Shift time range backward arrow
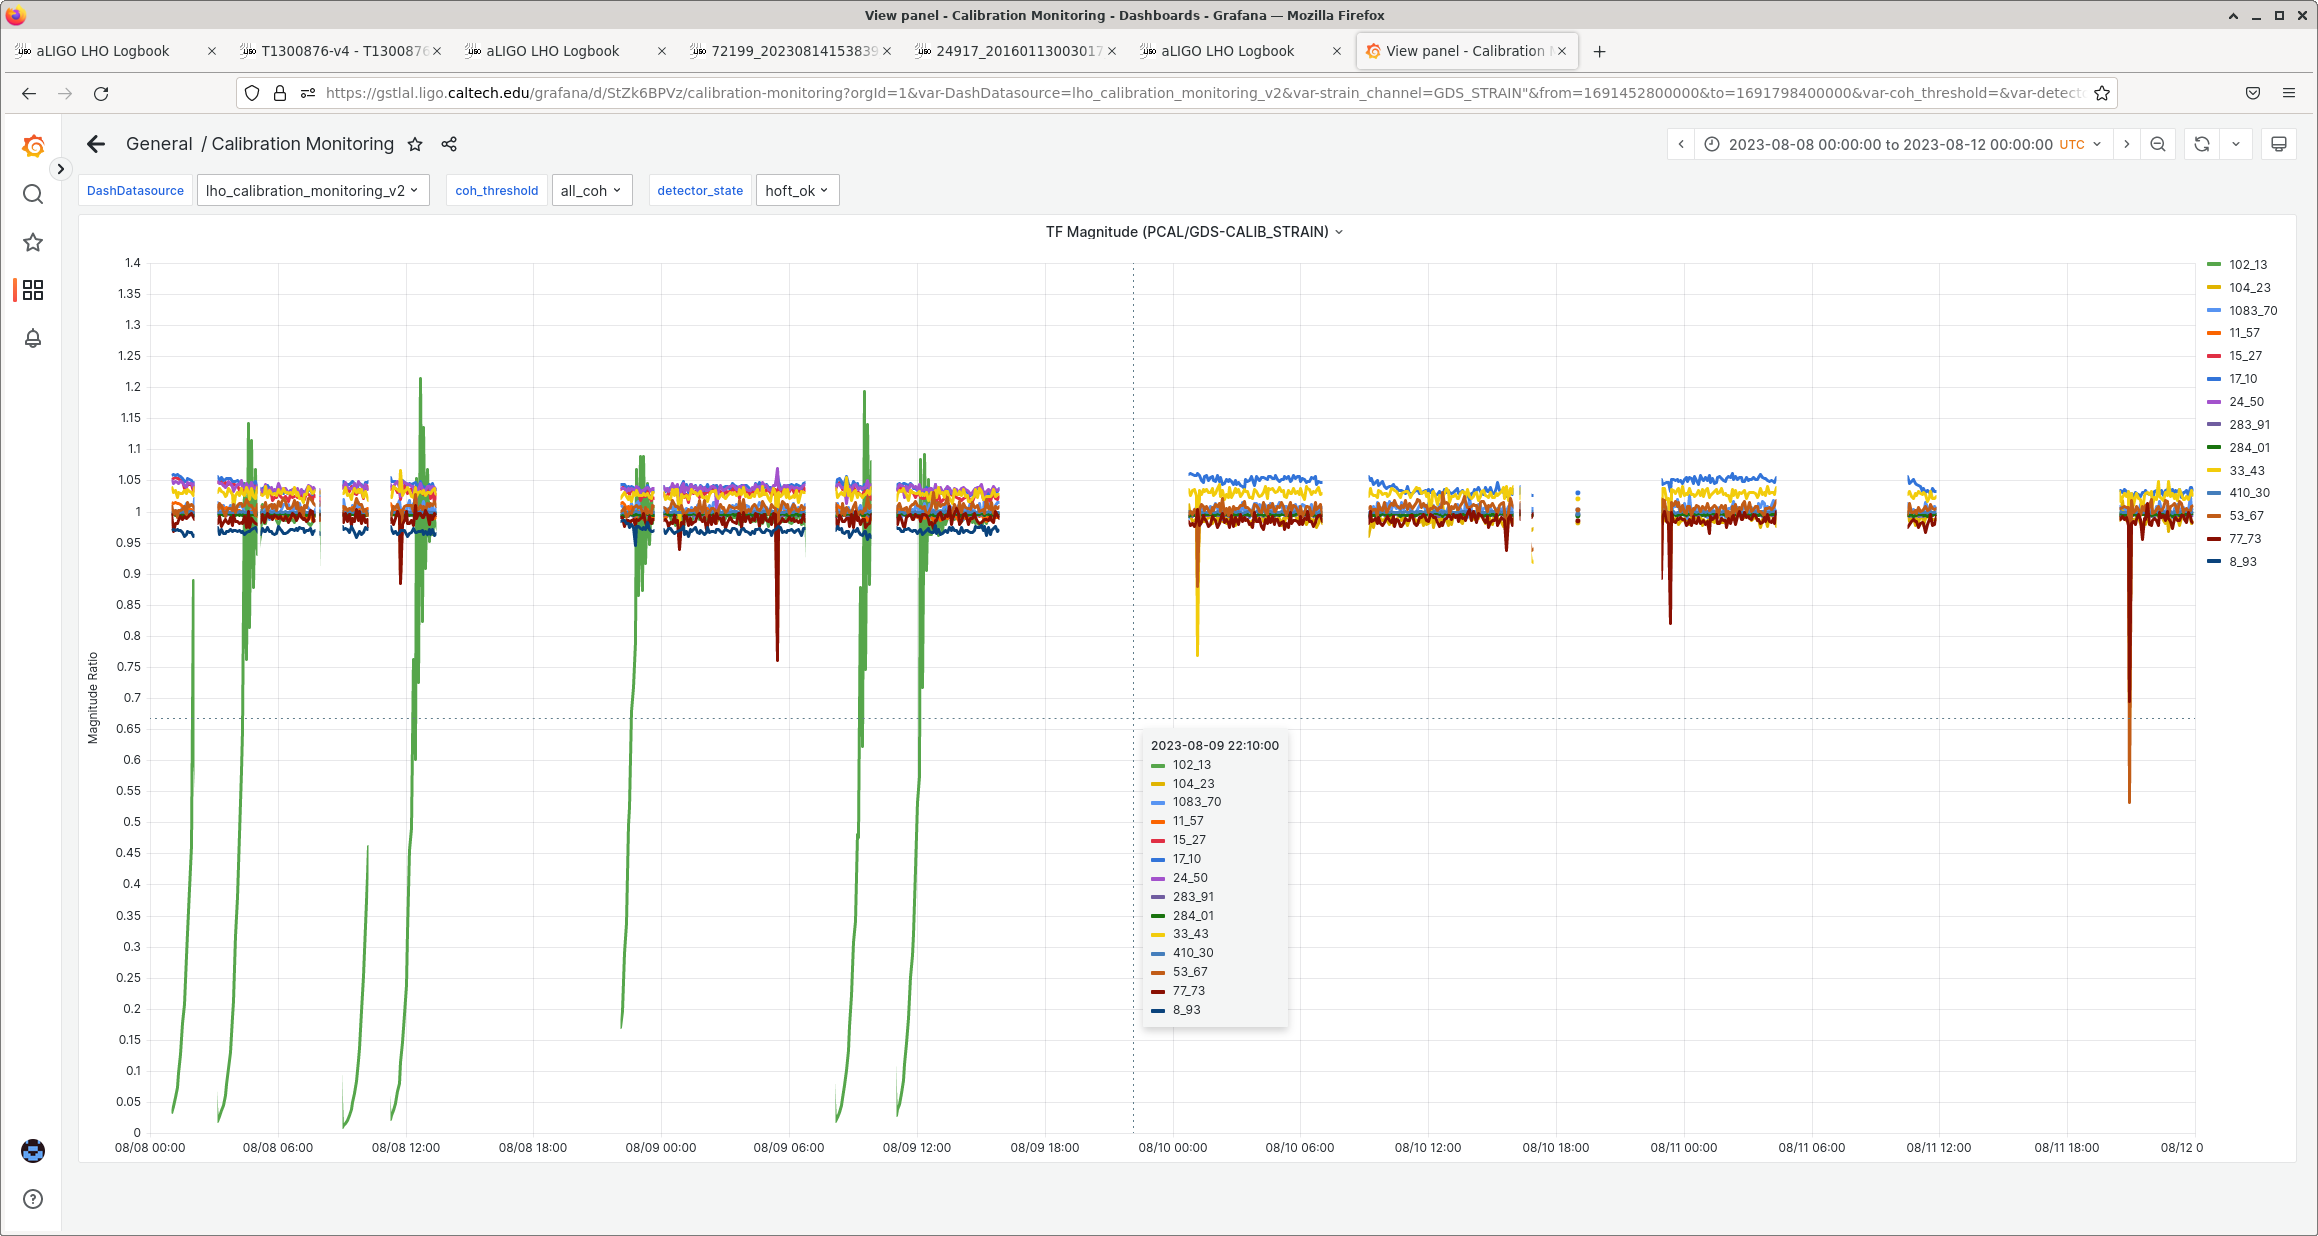Viewport: 2318px width, 1236px height. [x=1681, y=144]
